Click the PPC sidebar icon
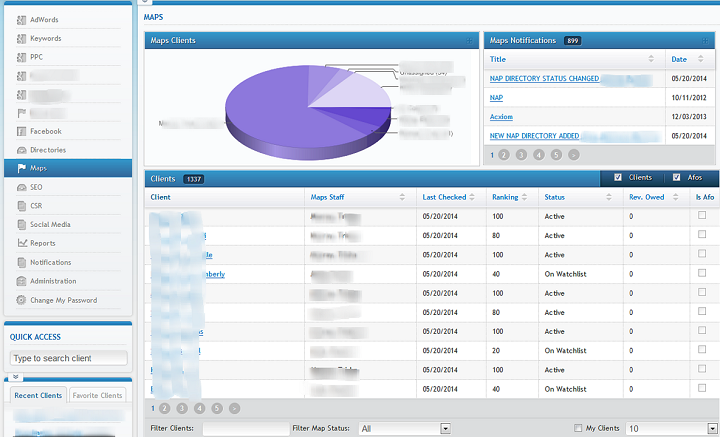 point(21,57)
